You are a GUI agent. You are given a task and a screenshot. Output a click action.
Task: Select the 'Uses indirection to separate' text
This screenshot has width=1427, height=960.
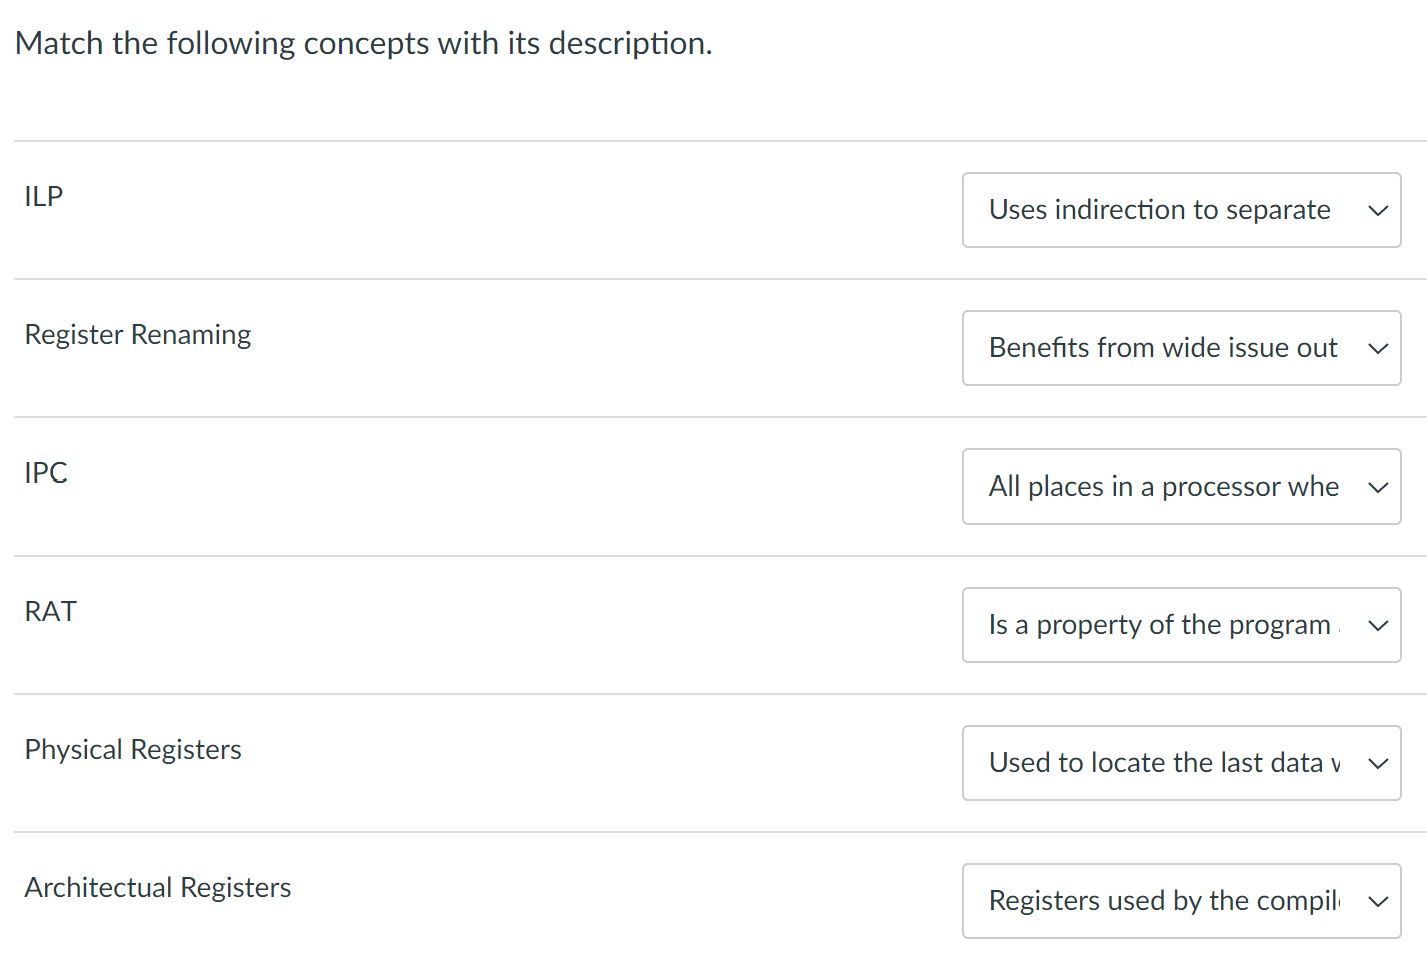pos(1160,210)
